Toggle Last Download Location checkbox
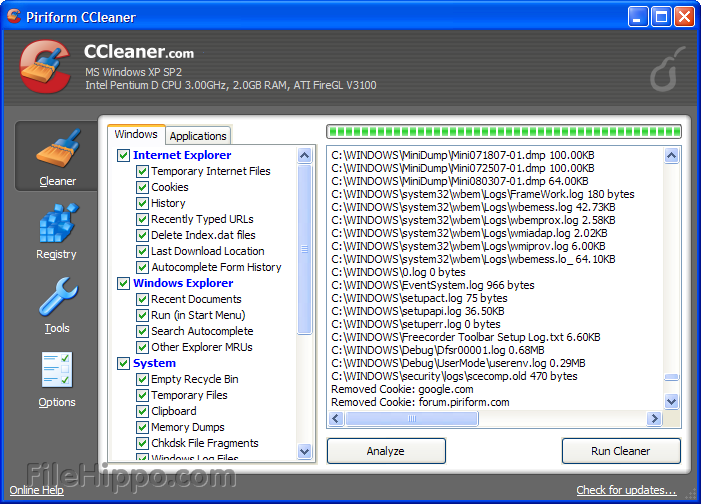 tap(142, 251)
